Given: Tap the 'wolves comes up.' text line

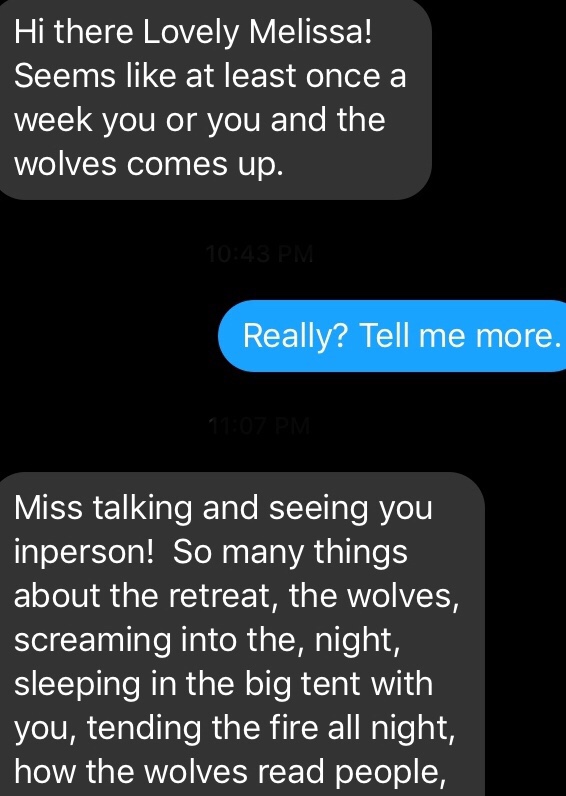Looking at the screenshot, I should pyautogui.click(x=148, y=165).
